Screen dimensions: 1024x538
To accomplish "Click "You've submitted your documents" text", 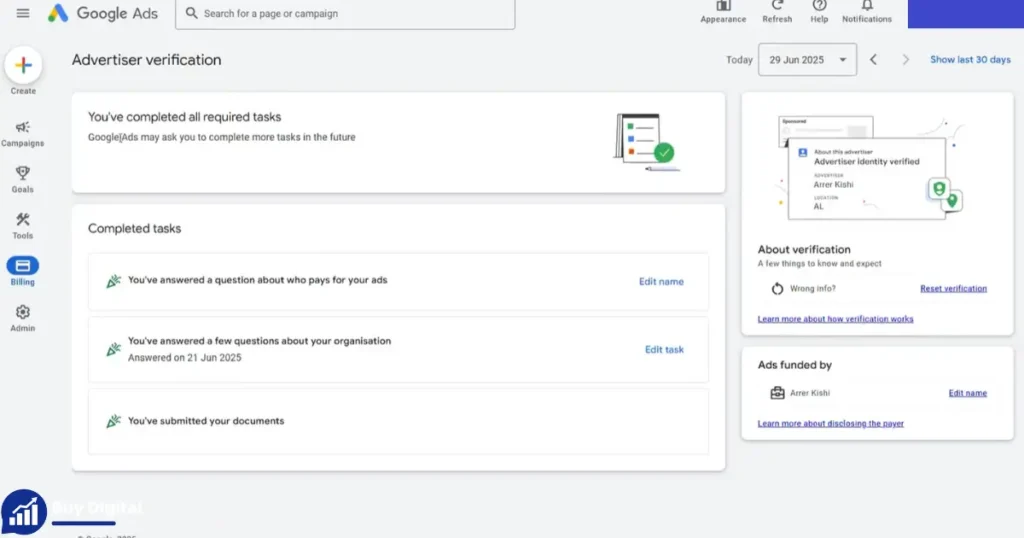I will 206,420.
